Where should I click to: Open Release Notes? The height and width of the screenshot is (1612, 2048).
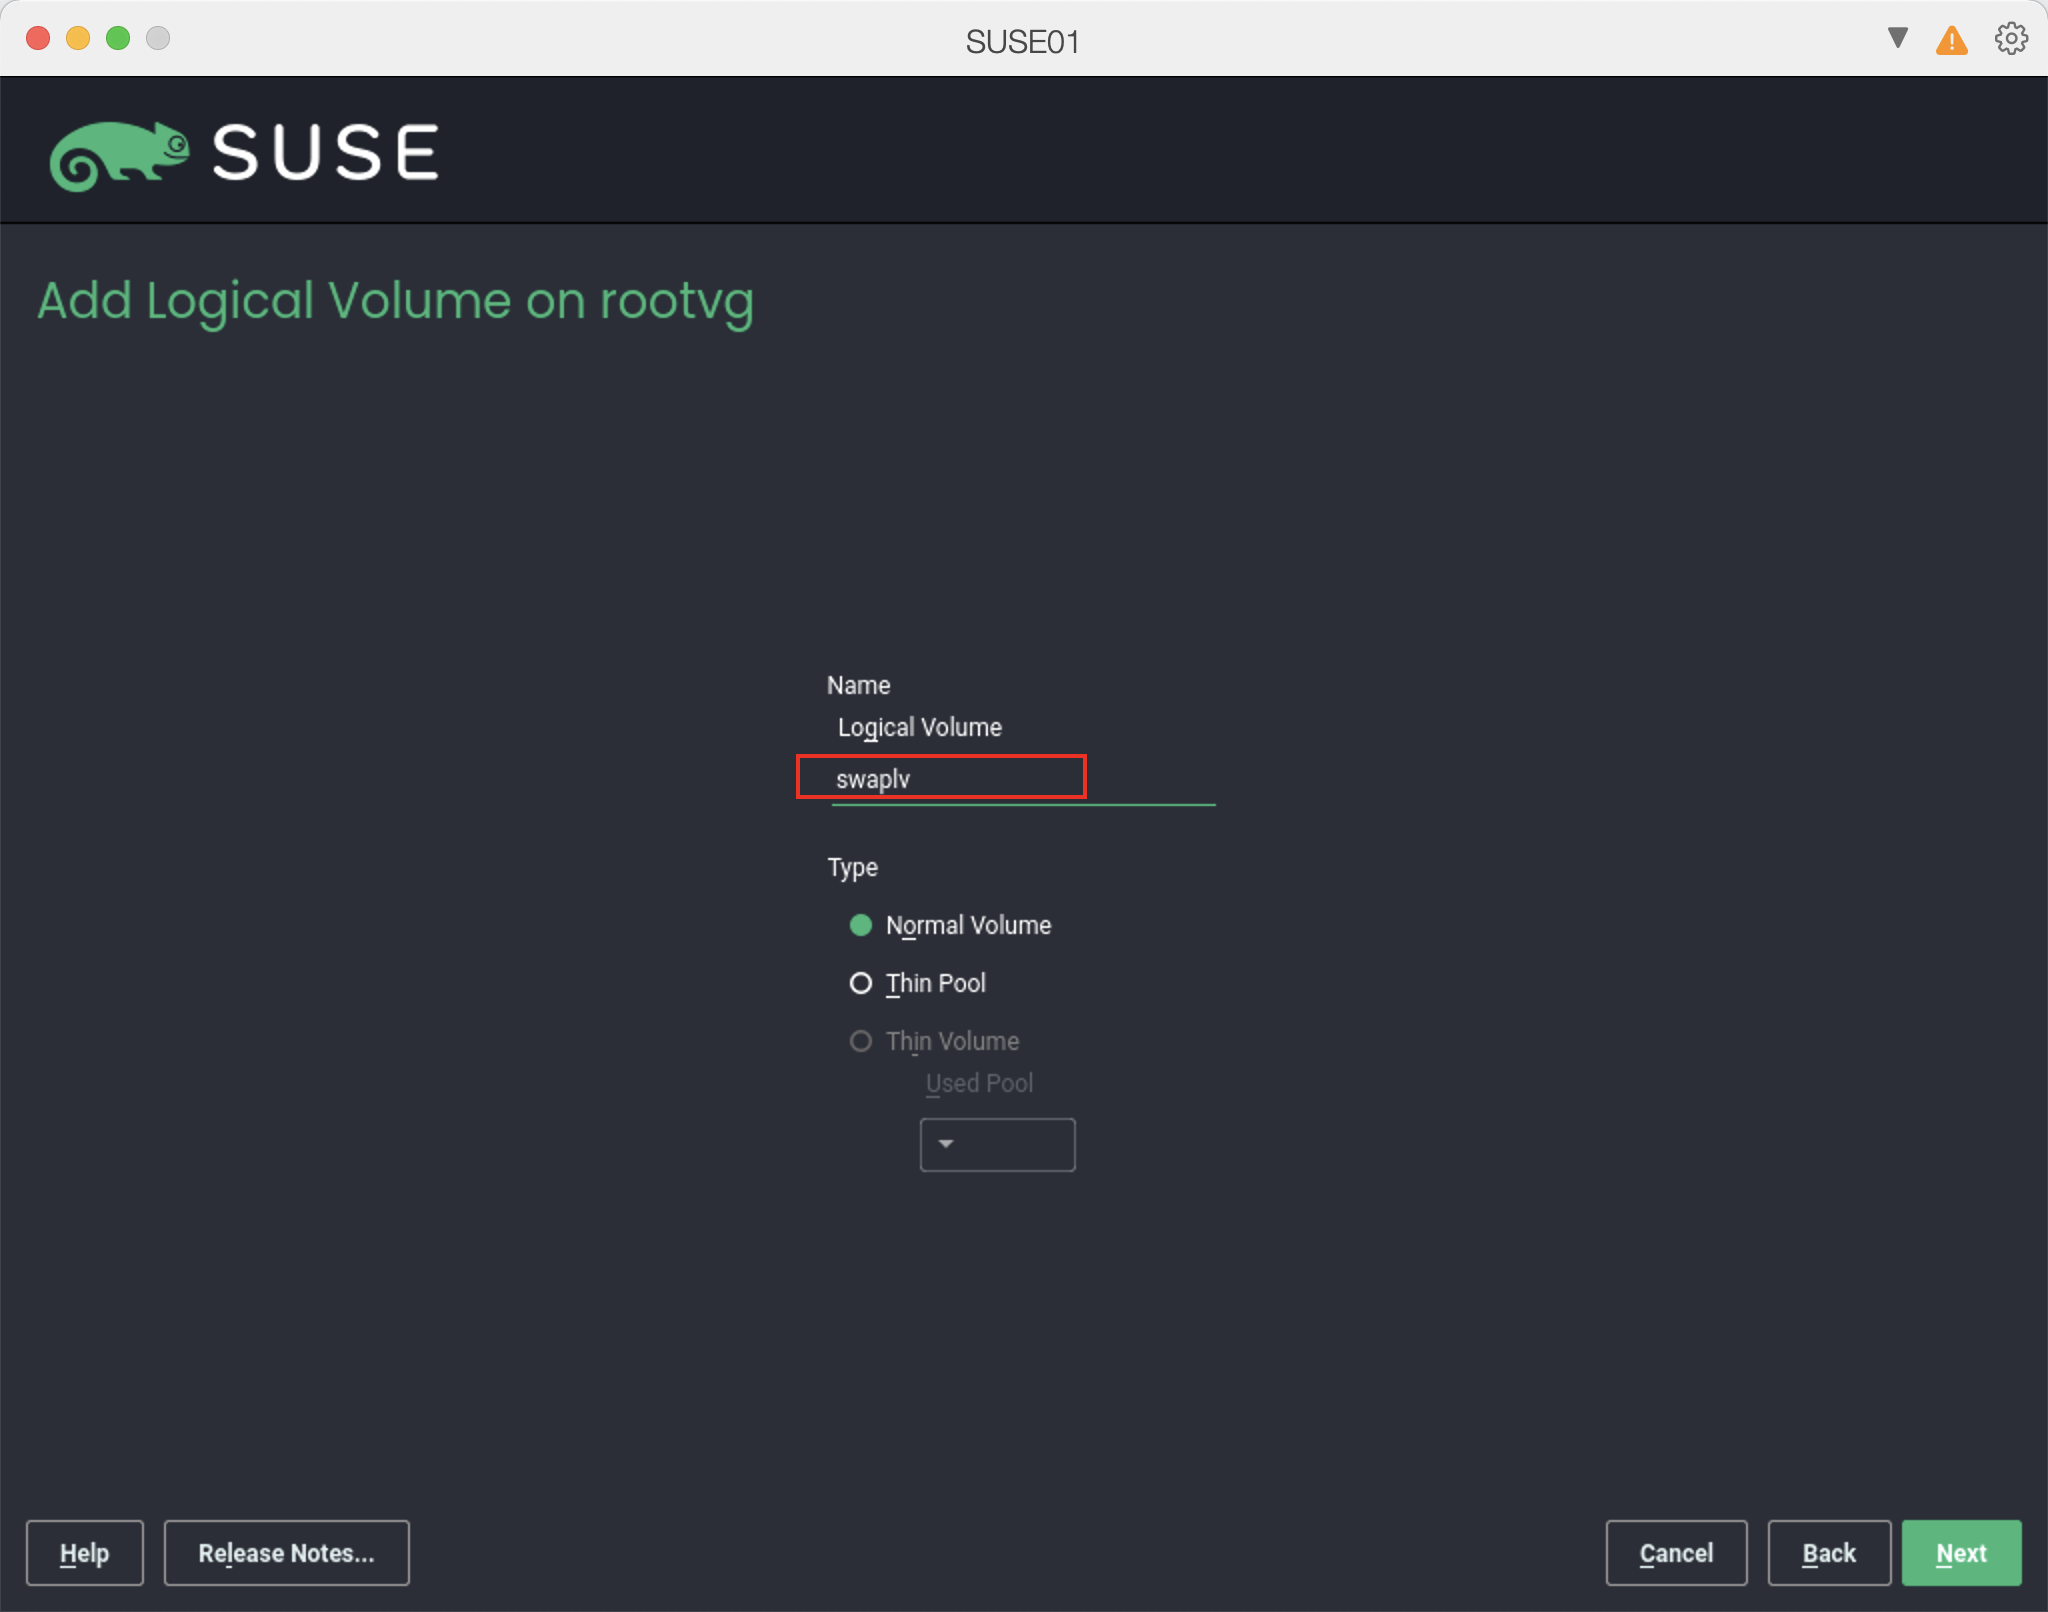(x=286, y=1552)
